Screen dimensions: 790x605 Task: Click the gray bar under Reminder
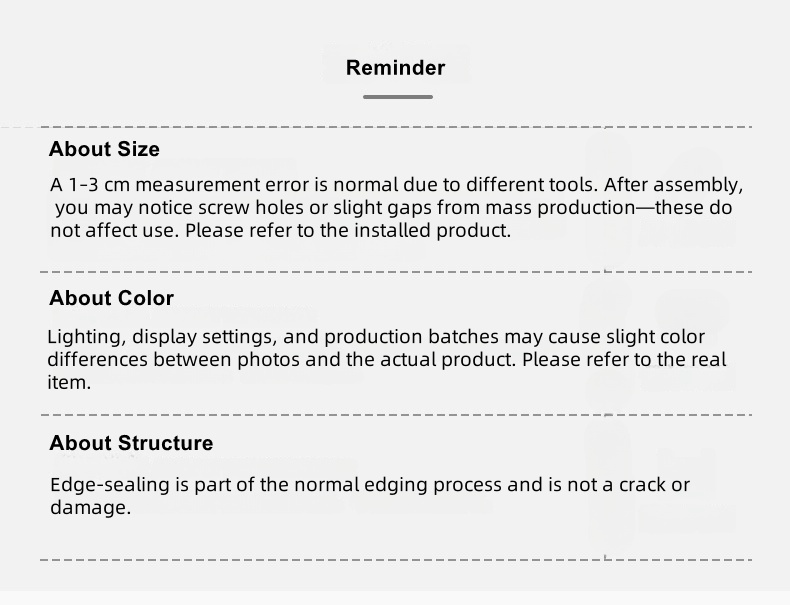pyautogui.click(x=397, y=97)
